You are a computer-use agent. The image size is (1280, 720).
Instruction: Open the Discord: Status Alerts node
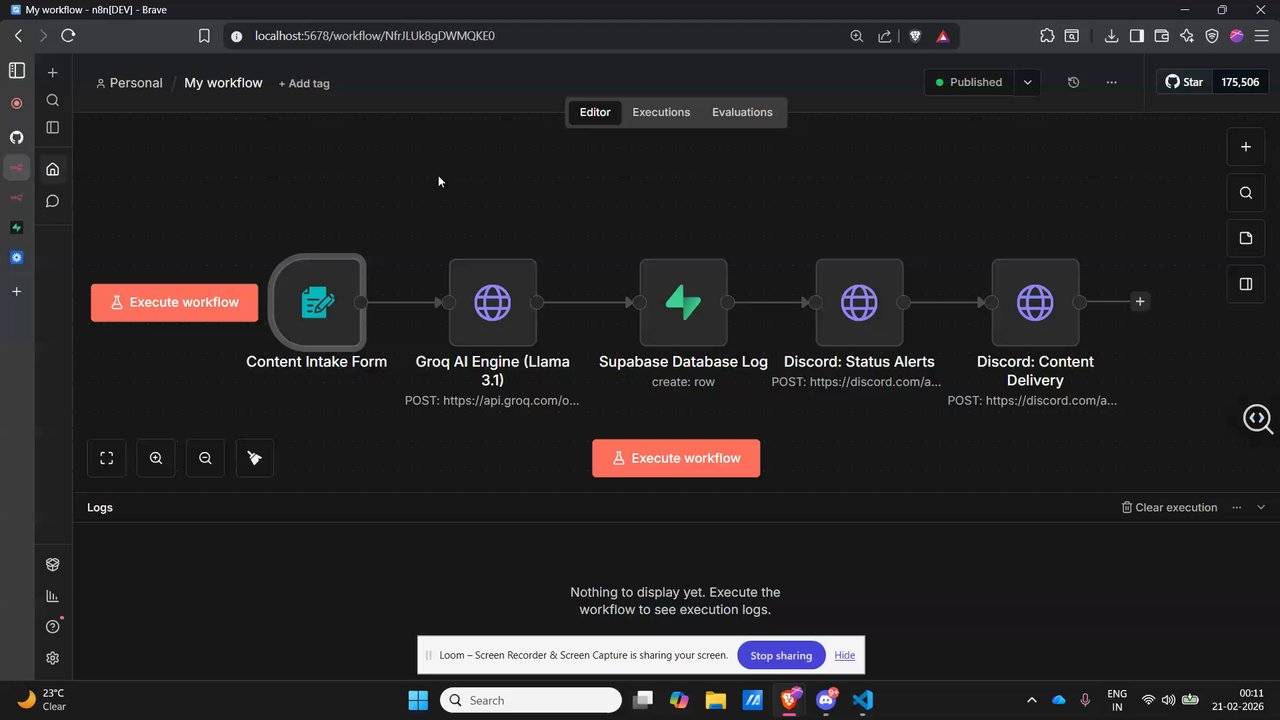859,302
